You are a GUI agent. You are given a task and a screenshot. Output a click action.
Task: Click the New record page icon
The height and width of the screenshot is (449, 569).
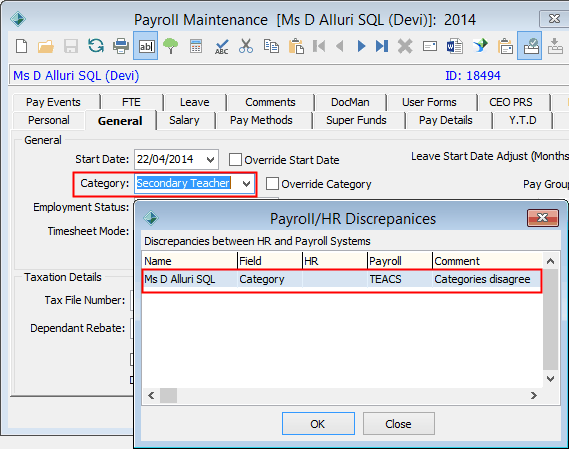[21, 46]
